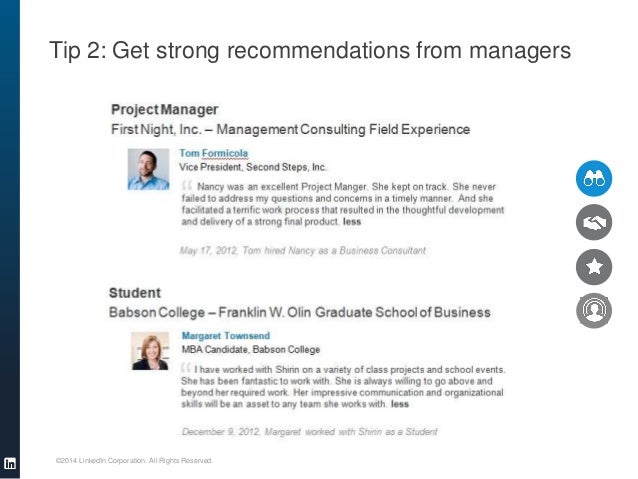
Task: Click the "Tip 2" slide title
Action: click(310, 51)
